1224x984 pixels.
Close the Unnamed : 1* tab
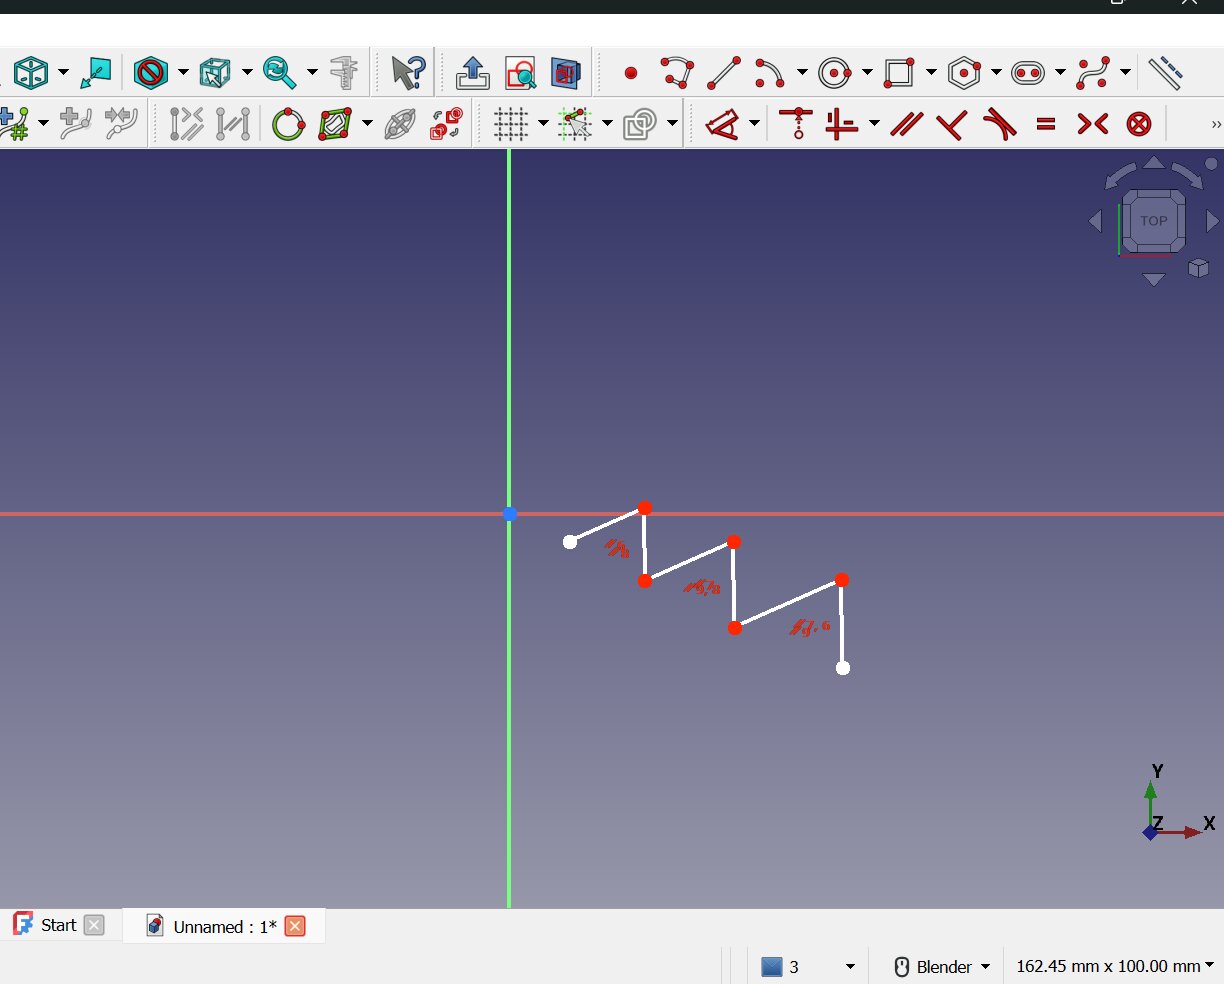click(x=295, y=926)
